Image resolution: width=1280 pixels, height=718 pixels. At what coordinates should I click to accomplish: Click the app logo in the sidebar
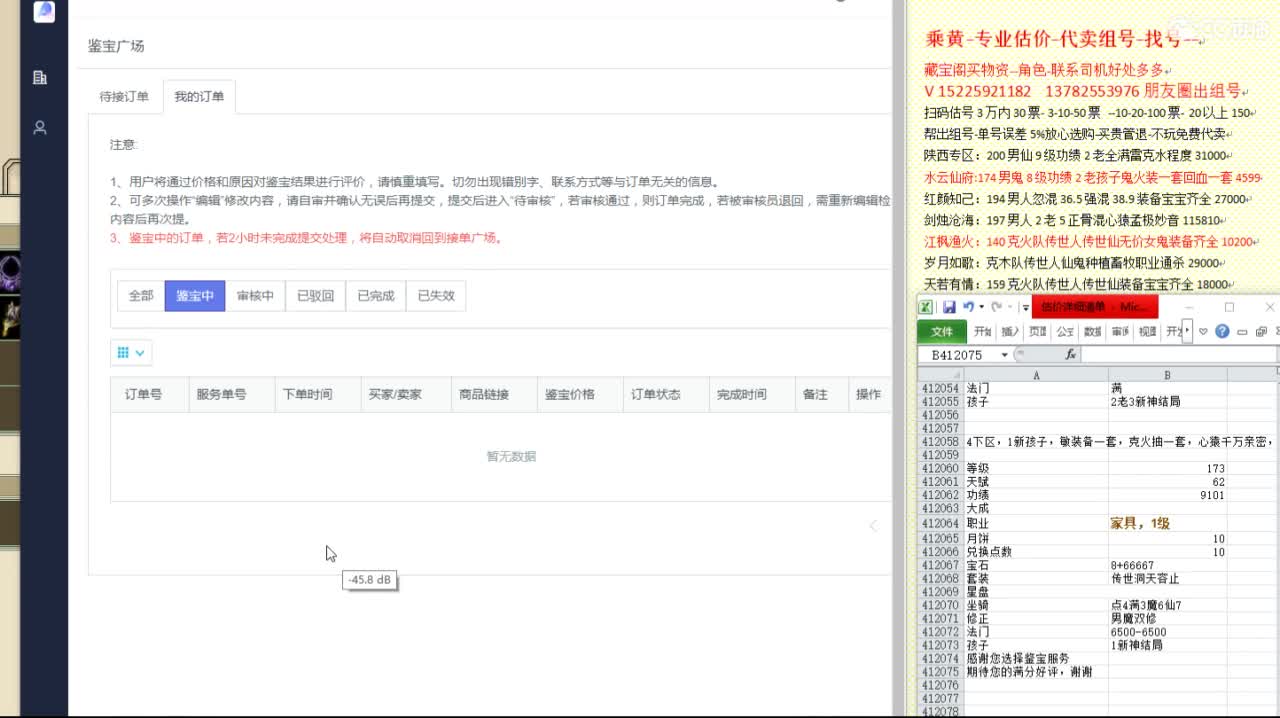[44, 11]
